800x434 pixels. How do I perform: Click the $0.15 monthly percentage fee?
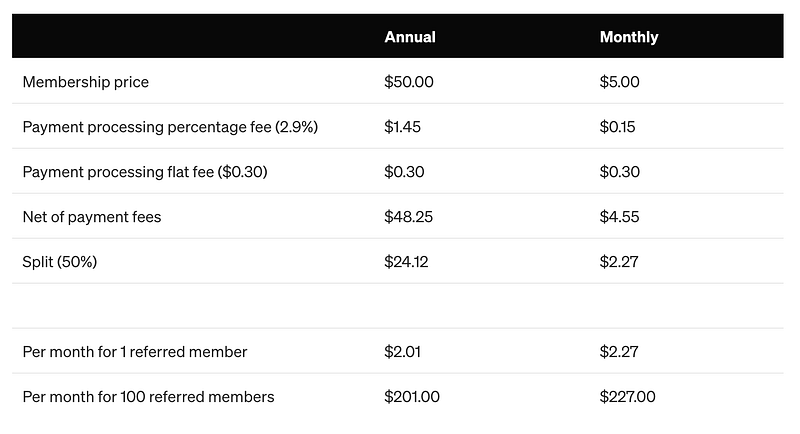coord(617,127)
